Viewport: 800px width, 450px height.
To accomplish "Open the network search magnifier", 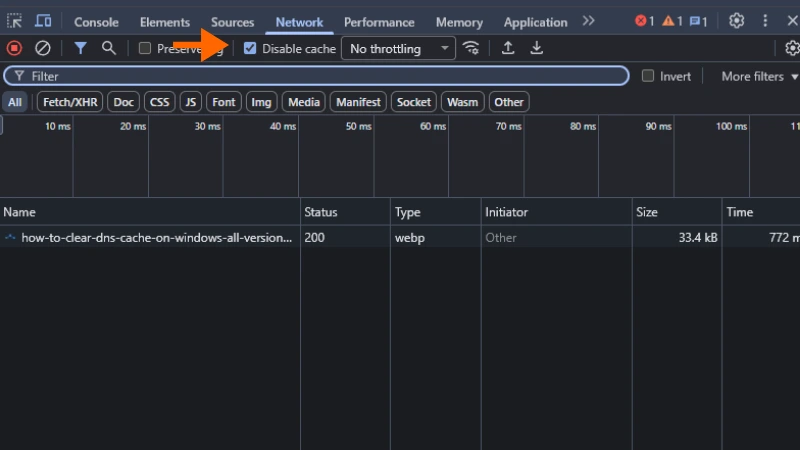I will (109, 48).
